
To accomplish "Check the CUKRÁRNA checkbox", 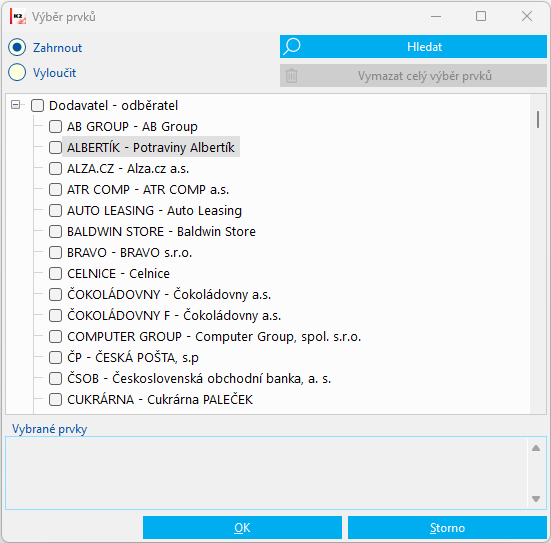I will pos(55,400).
